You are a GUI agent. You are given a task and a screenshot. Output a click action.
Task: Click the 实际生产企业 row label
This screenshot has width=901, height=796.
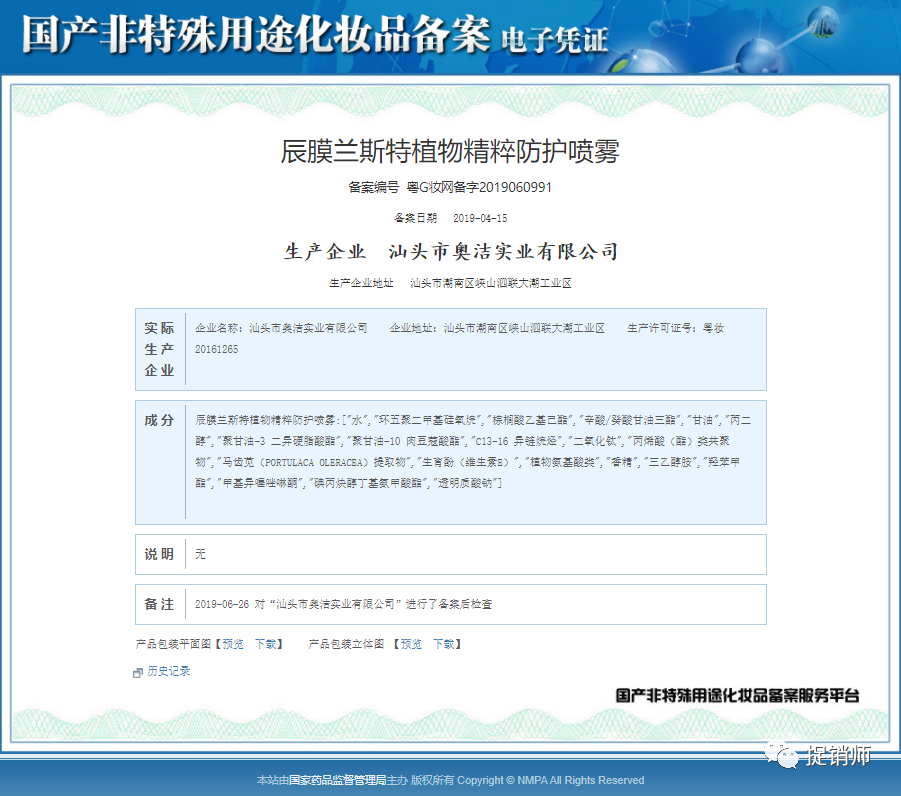coord(159,349)
